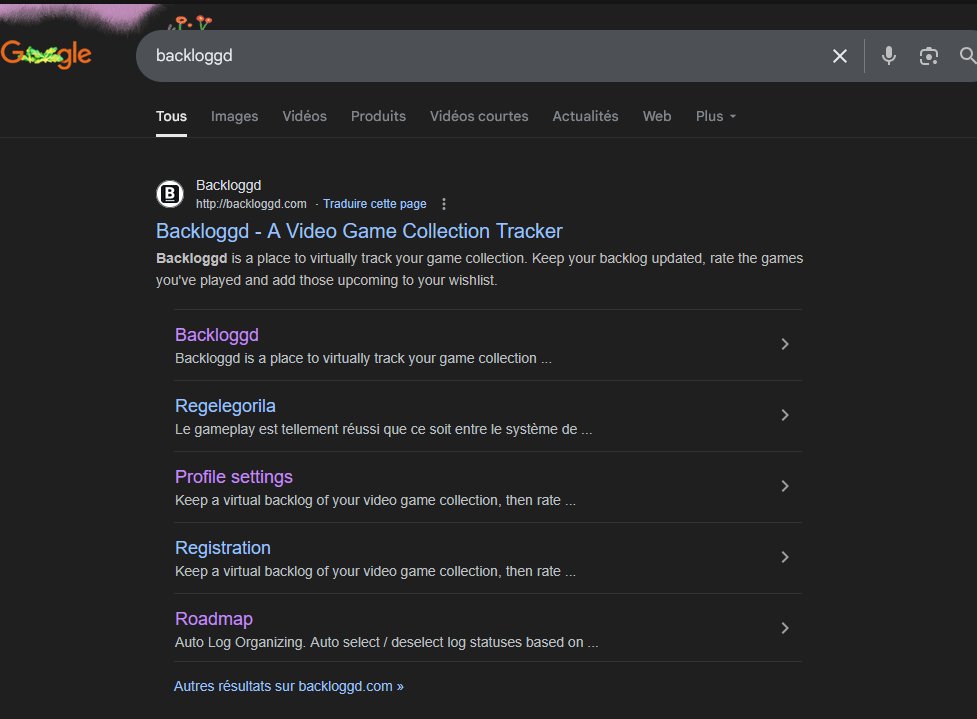Switch to the Vidéos tab
Viewport: 977px width, 719px height.
[x=304, y=117]
